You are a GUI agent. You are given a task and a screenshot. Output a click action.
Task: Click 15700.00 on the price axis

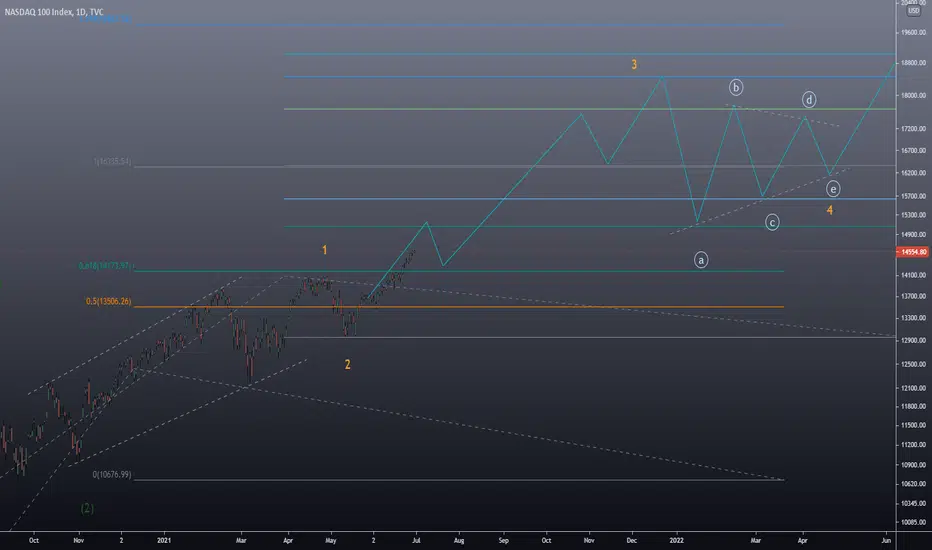913,196
